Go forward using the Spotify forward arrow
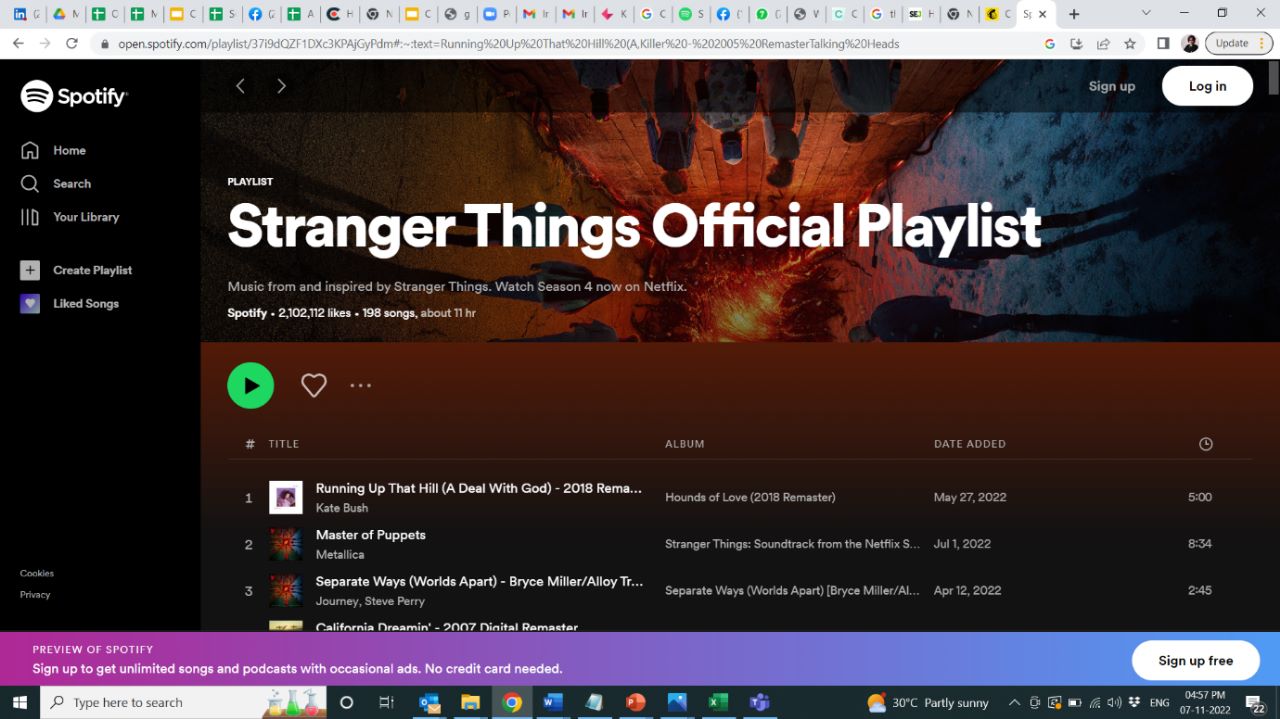 (281, 86)
